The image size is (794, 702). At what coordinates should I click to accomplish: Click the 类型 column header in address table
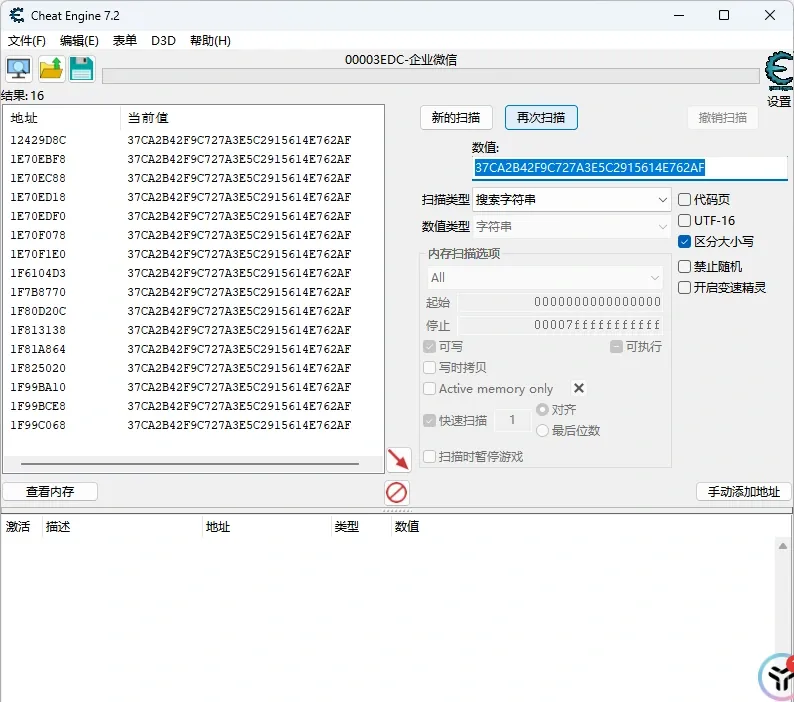click(x=361, y=527)
